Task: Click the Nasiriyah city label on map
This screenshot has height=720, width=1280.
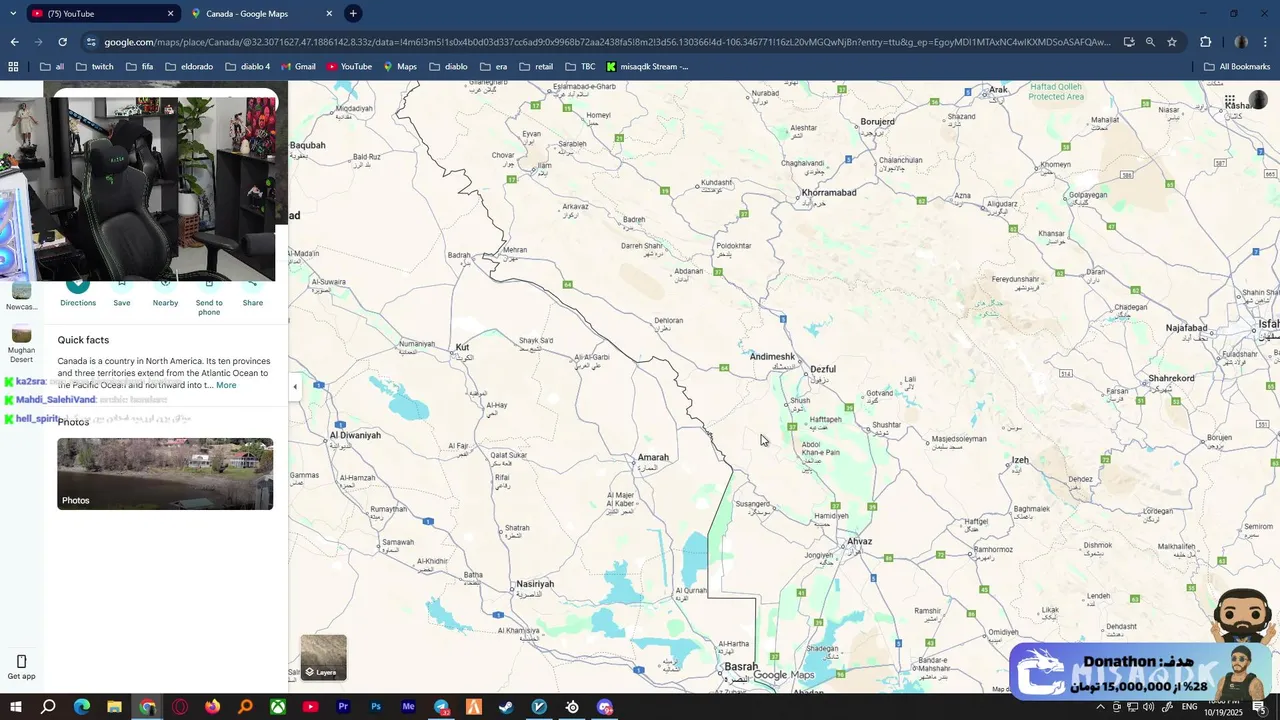Action: (x=535, y=584)
